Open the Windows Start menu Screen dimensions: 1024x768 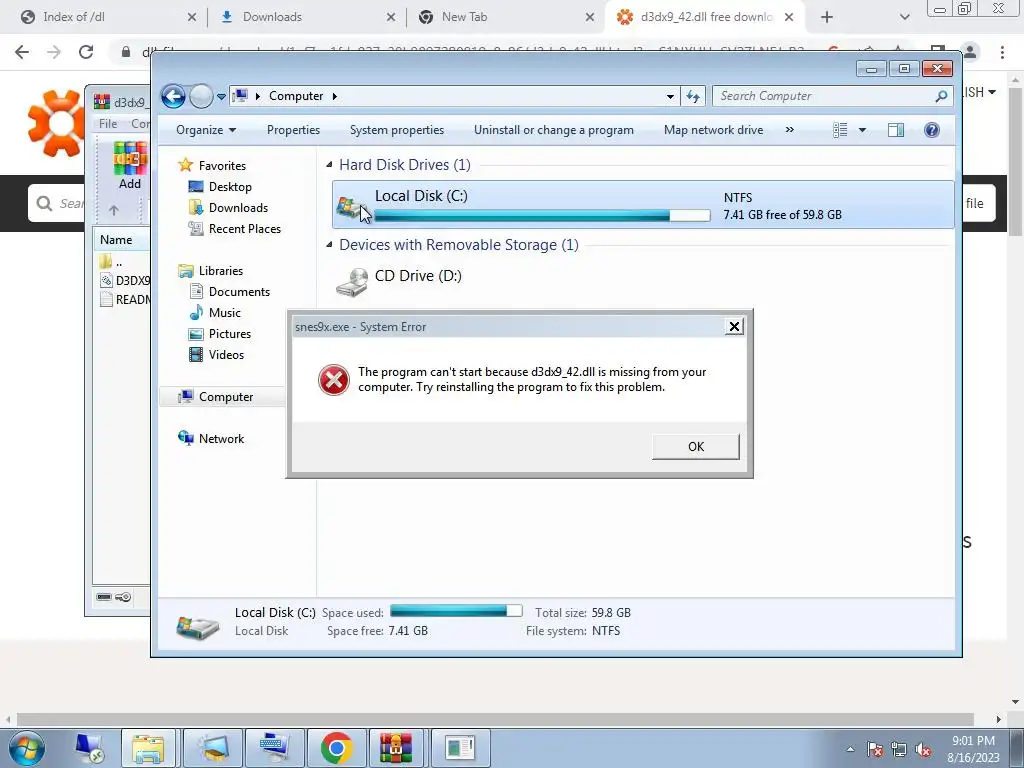tap(27, 748)
